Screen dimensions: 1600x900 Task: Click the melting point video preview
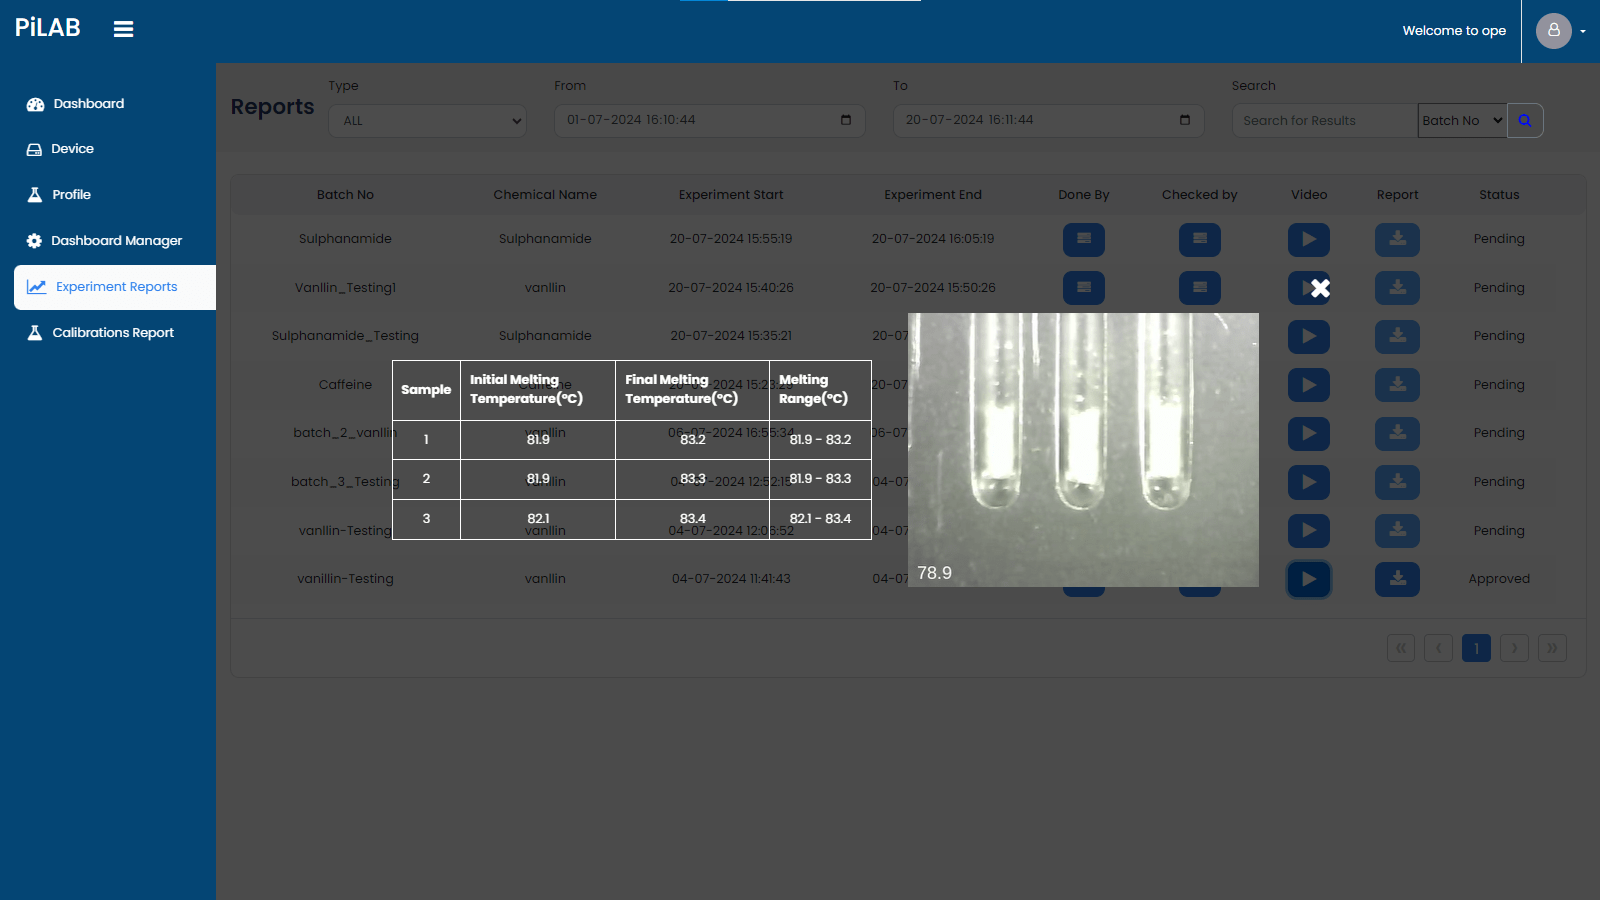[1083, 450]
